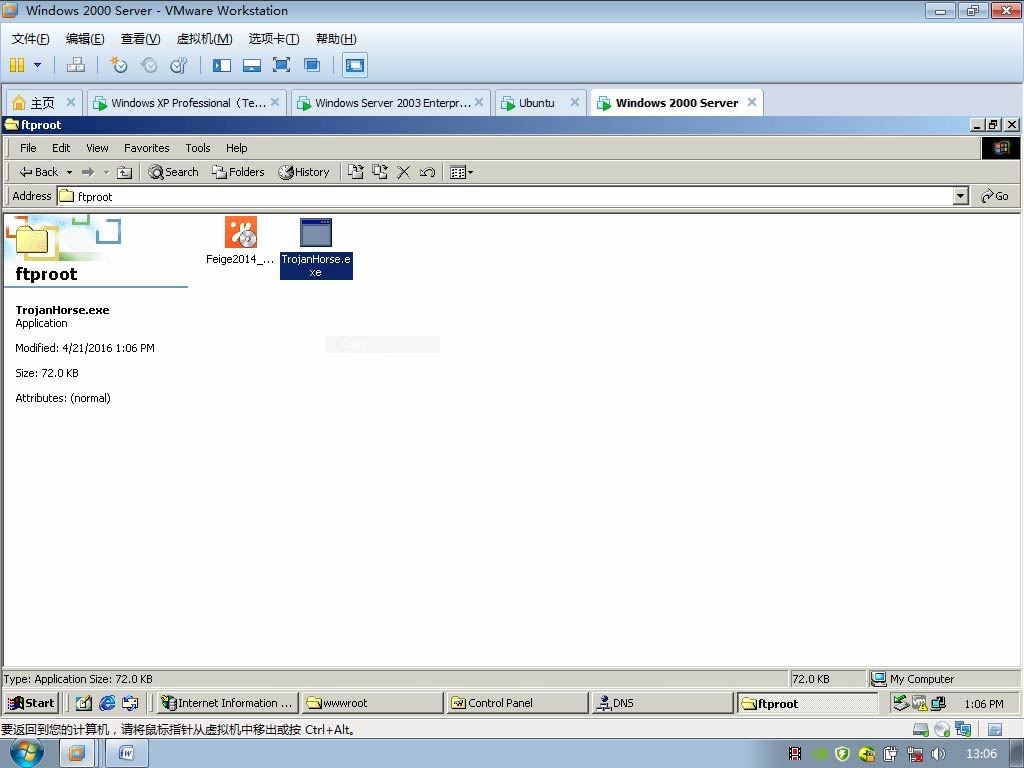
Task: Click the Copy To toolbar icon
Action: (379, 172)
